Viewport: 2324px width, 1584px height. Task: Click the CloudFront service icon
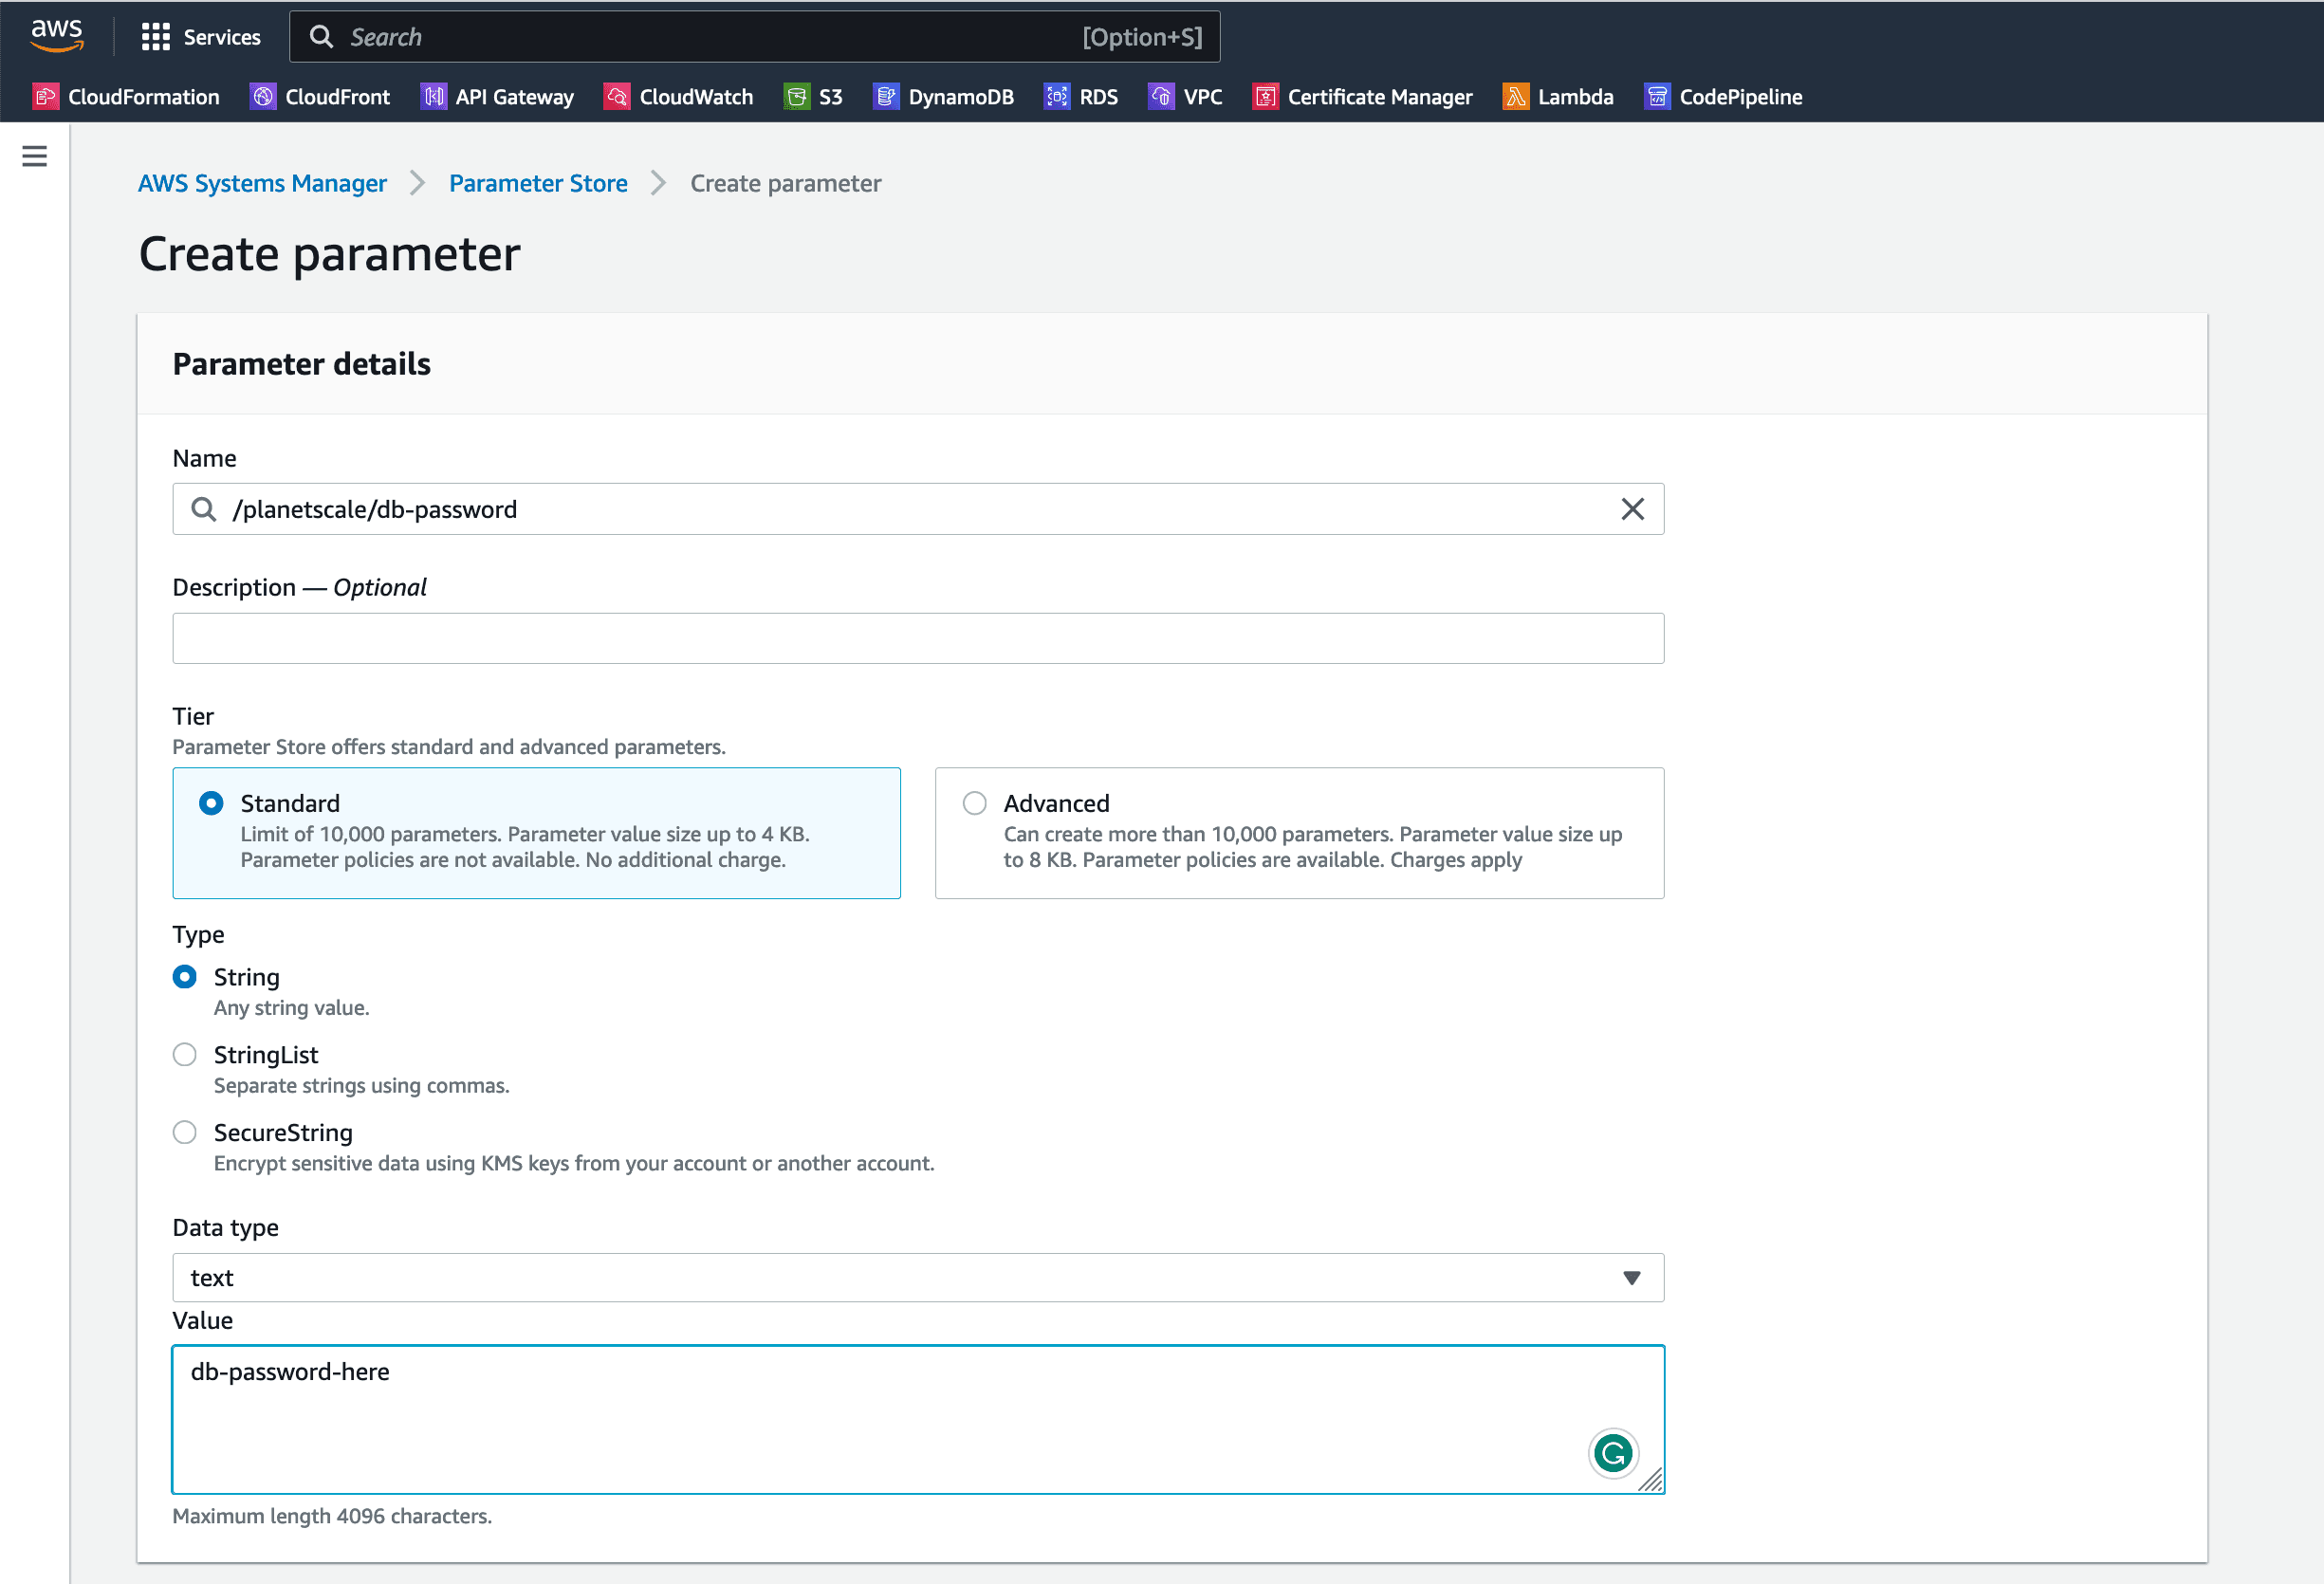point(262,97)
